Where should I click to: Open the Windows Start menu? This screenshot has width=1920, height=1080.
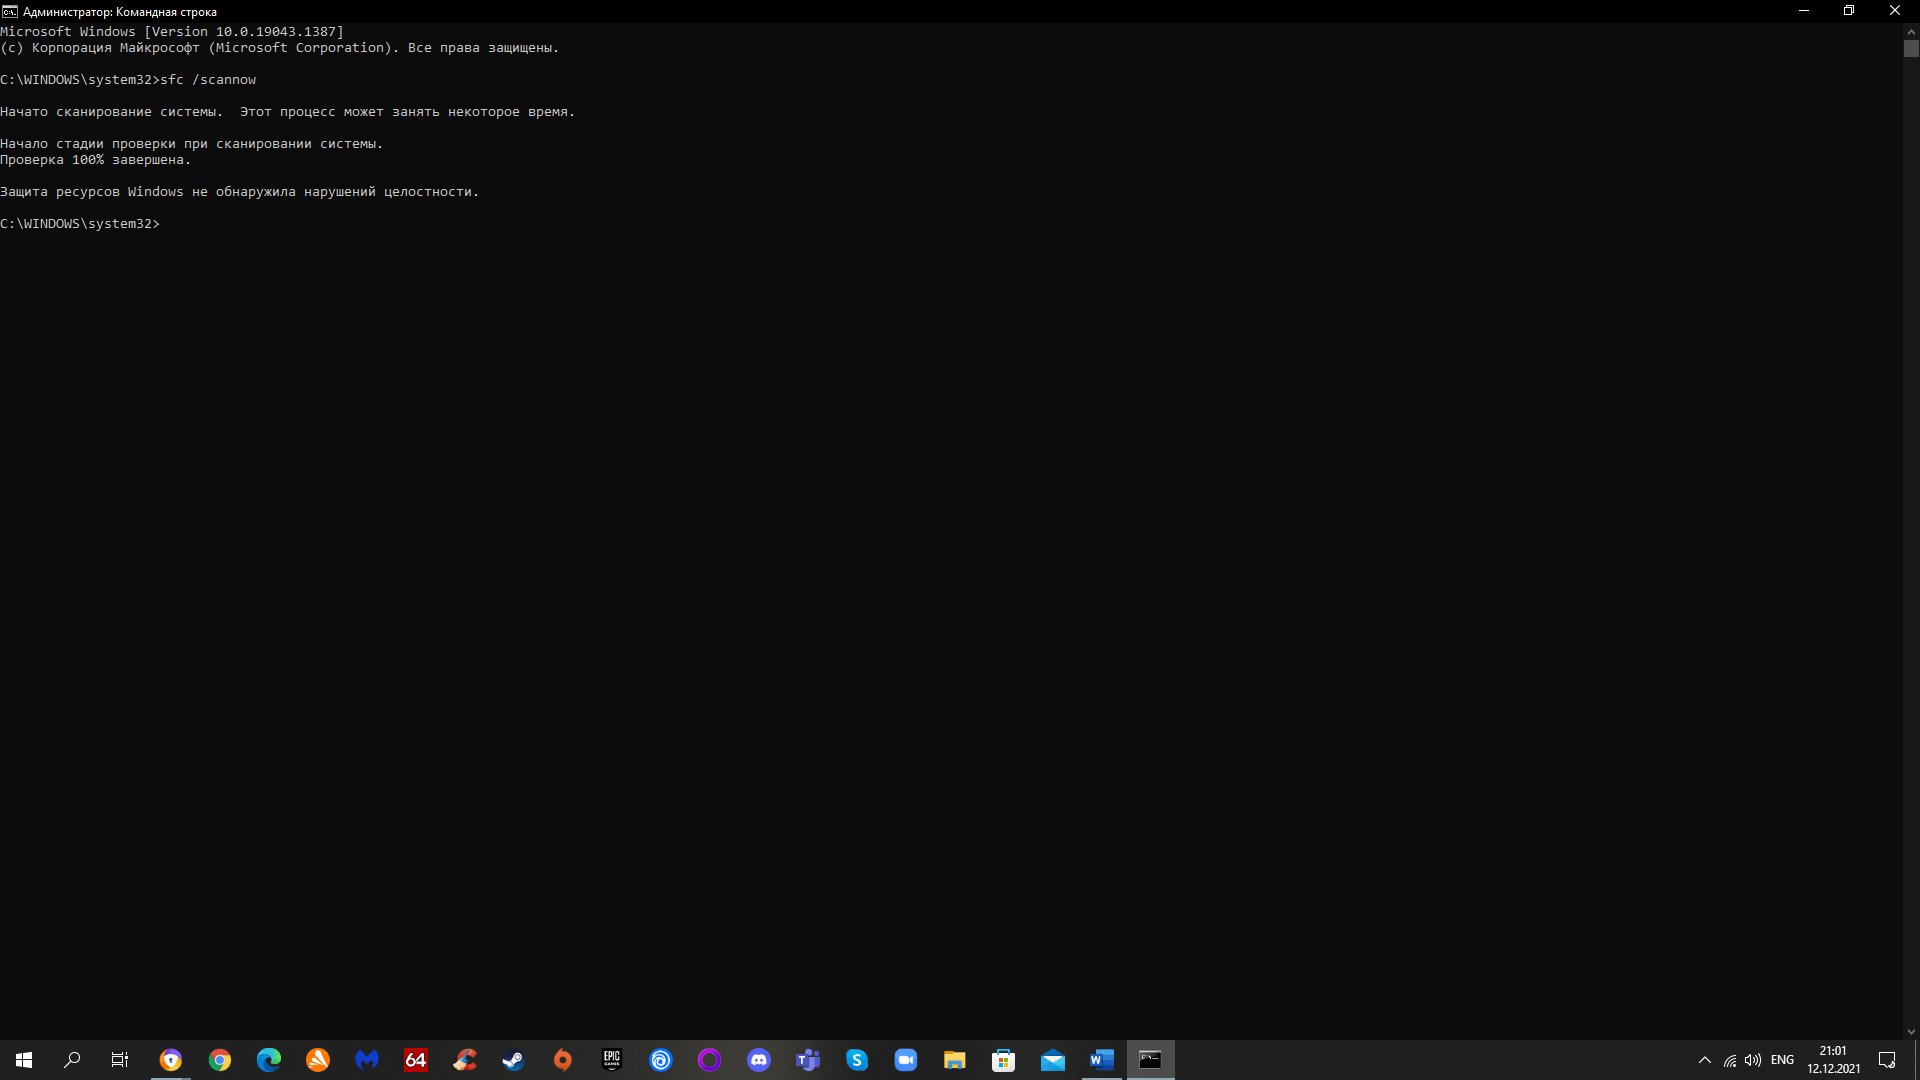click(x=24, y=1060)
